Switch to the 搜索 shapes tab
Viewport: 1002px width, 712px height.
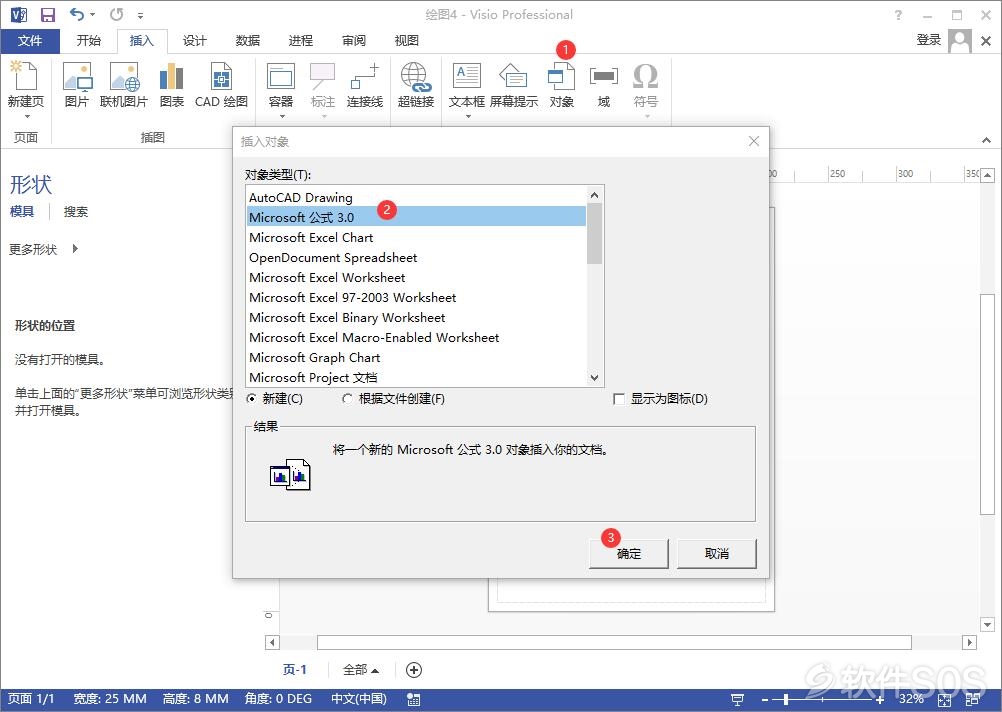pyautogui.click(x=75, y=212)
